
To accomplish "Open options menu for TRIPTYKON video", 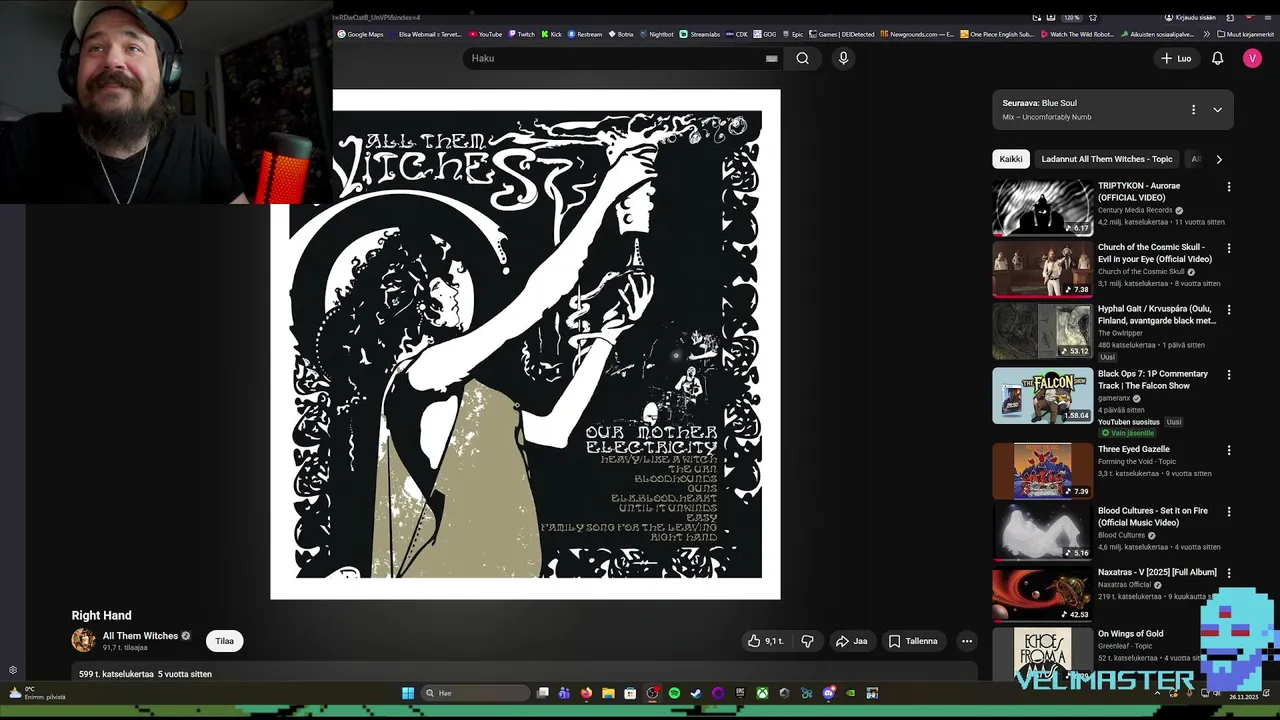I will (1229, 187).
